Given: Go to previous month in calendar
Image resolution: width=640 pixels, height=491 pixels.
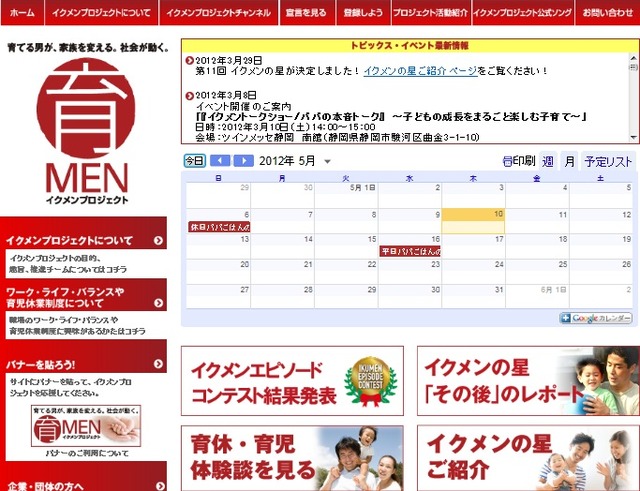Looking at the screenshot, I should [x=220, y=160].
